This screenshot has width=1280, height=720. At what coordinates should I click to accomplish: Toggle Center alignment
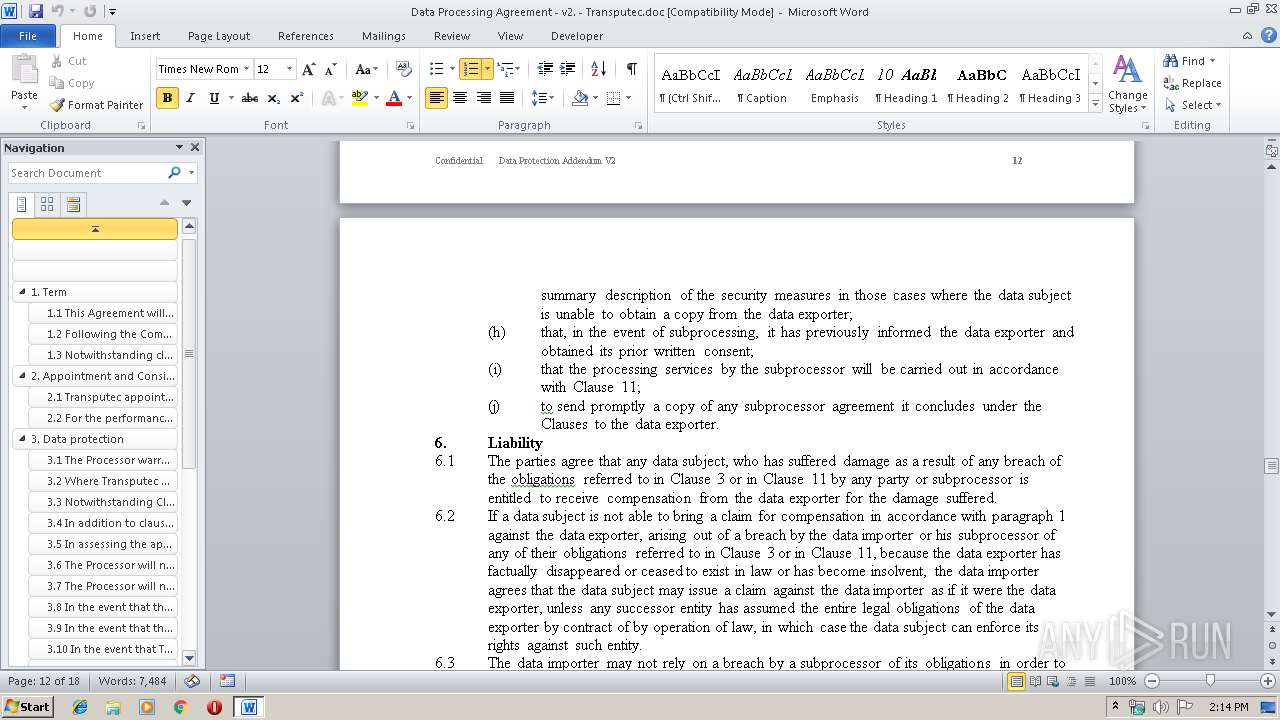pos(460,98)
